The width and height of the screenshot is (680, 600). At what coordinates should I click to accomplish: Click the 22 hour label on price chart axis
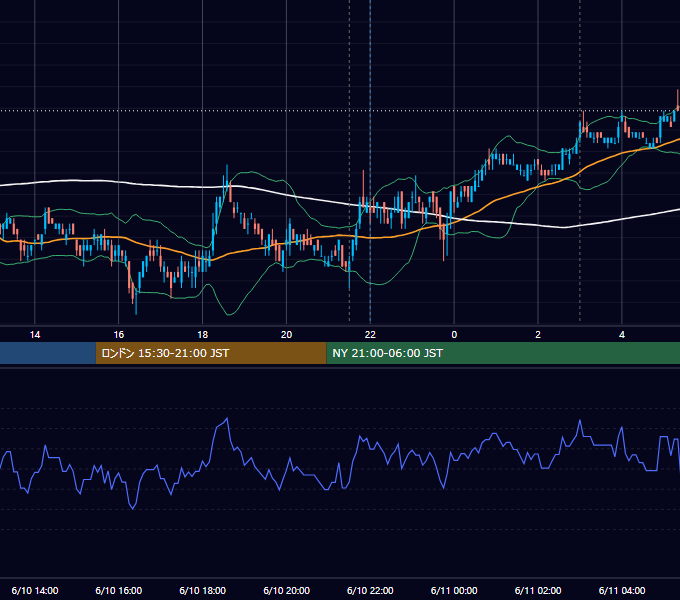pyautogui.click(x=370, y=335)
